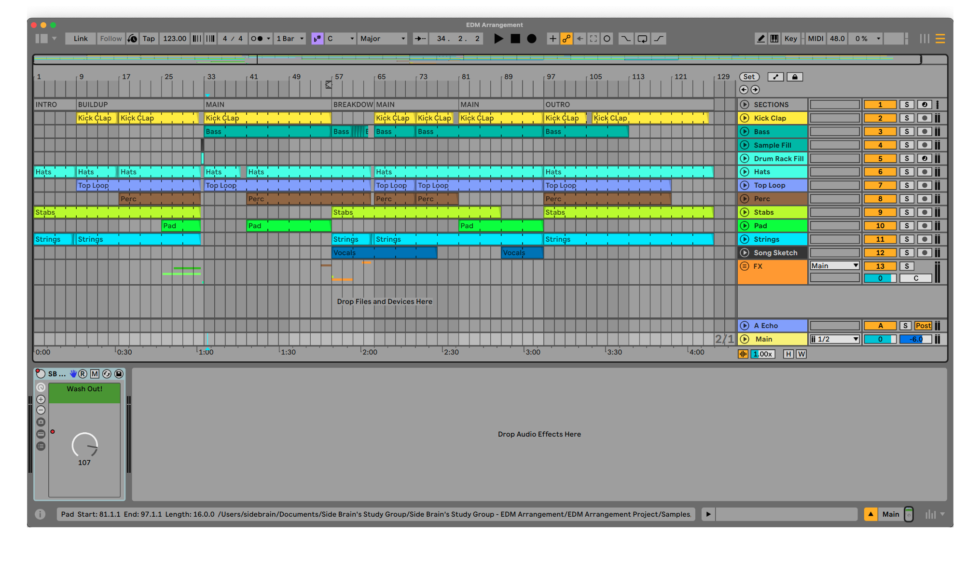The image size is (980, 563).
Task: Click the Capture MIDI bracket icon
Action: 593,39
